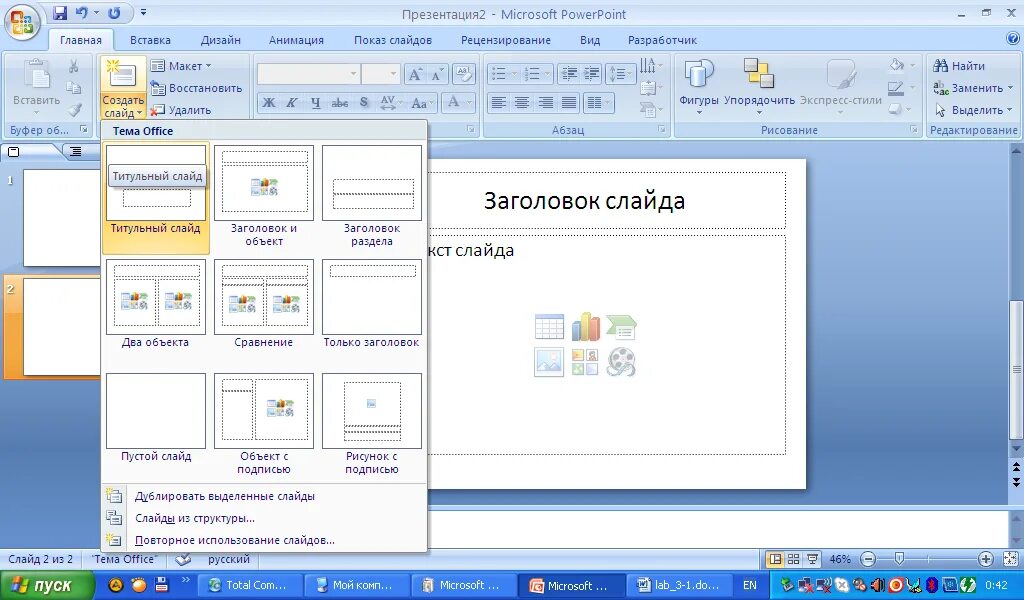Choose Только заголовок layout
The width and height of the screenshot is (1024, 600).
click(372, 304)
